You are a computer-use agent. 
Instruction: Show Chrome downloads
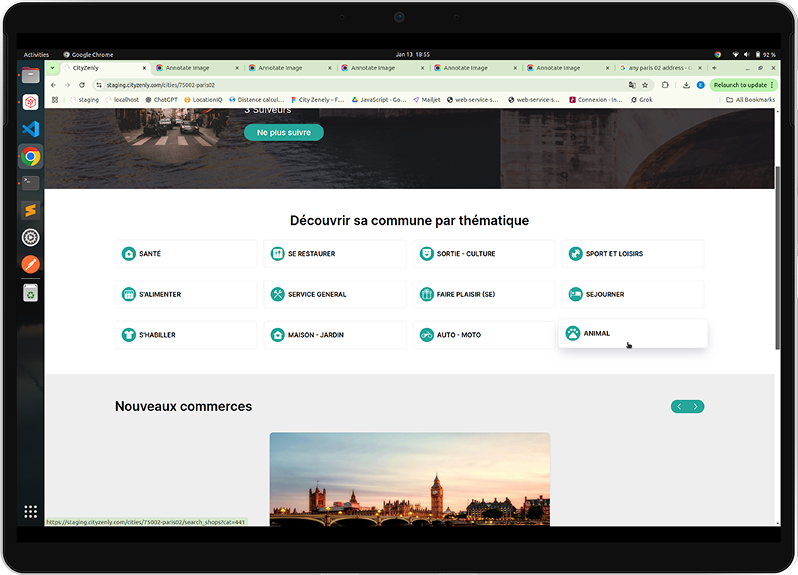coord(686,85)
